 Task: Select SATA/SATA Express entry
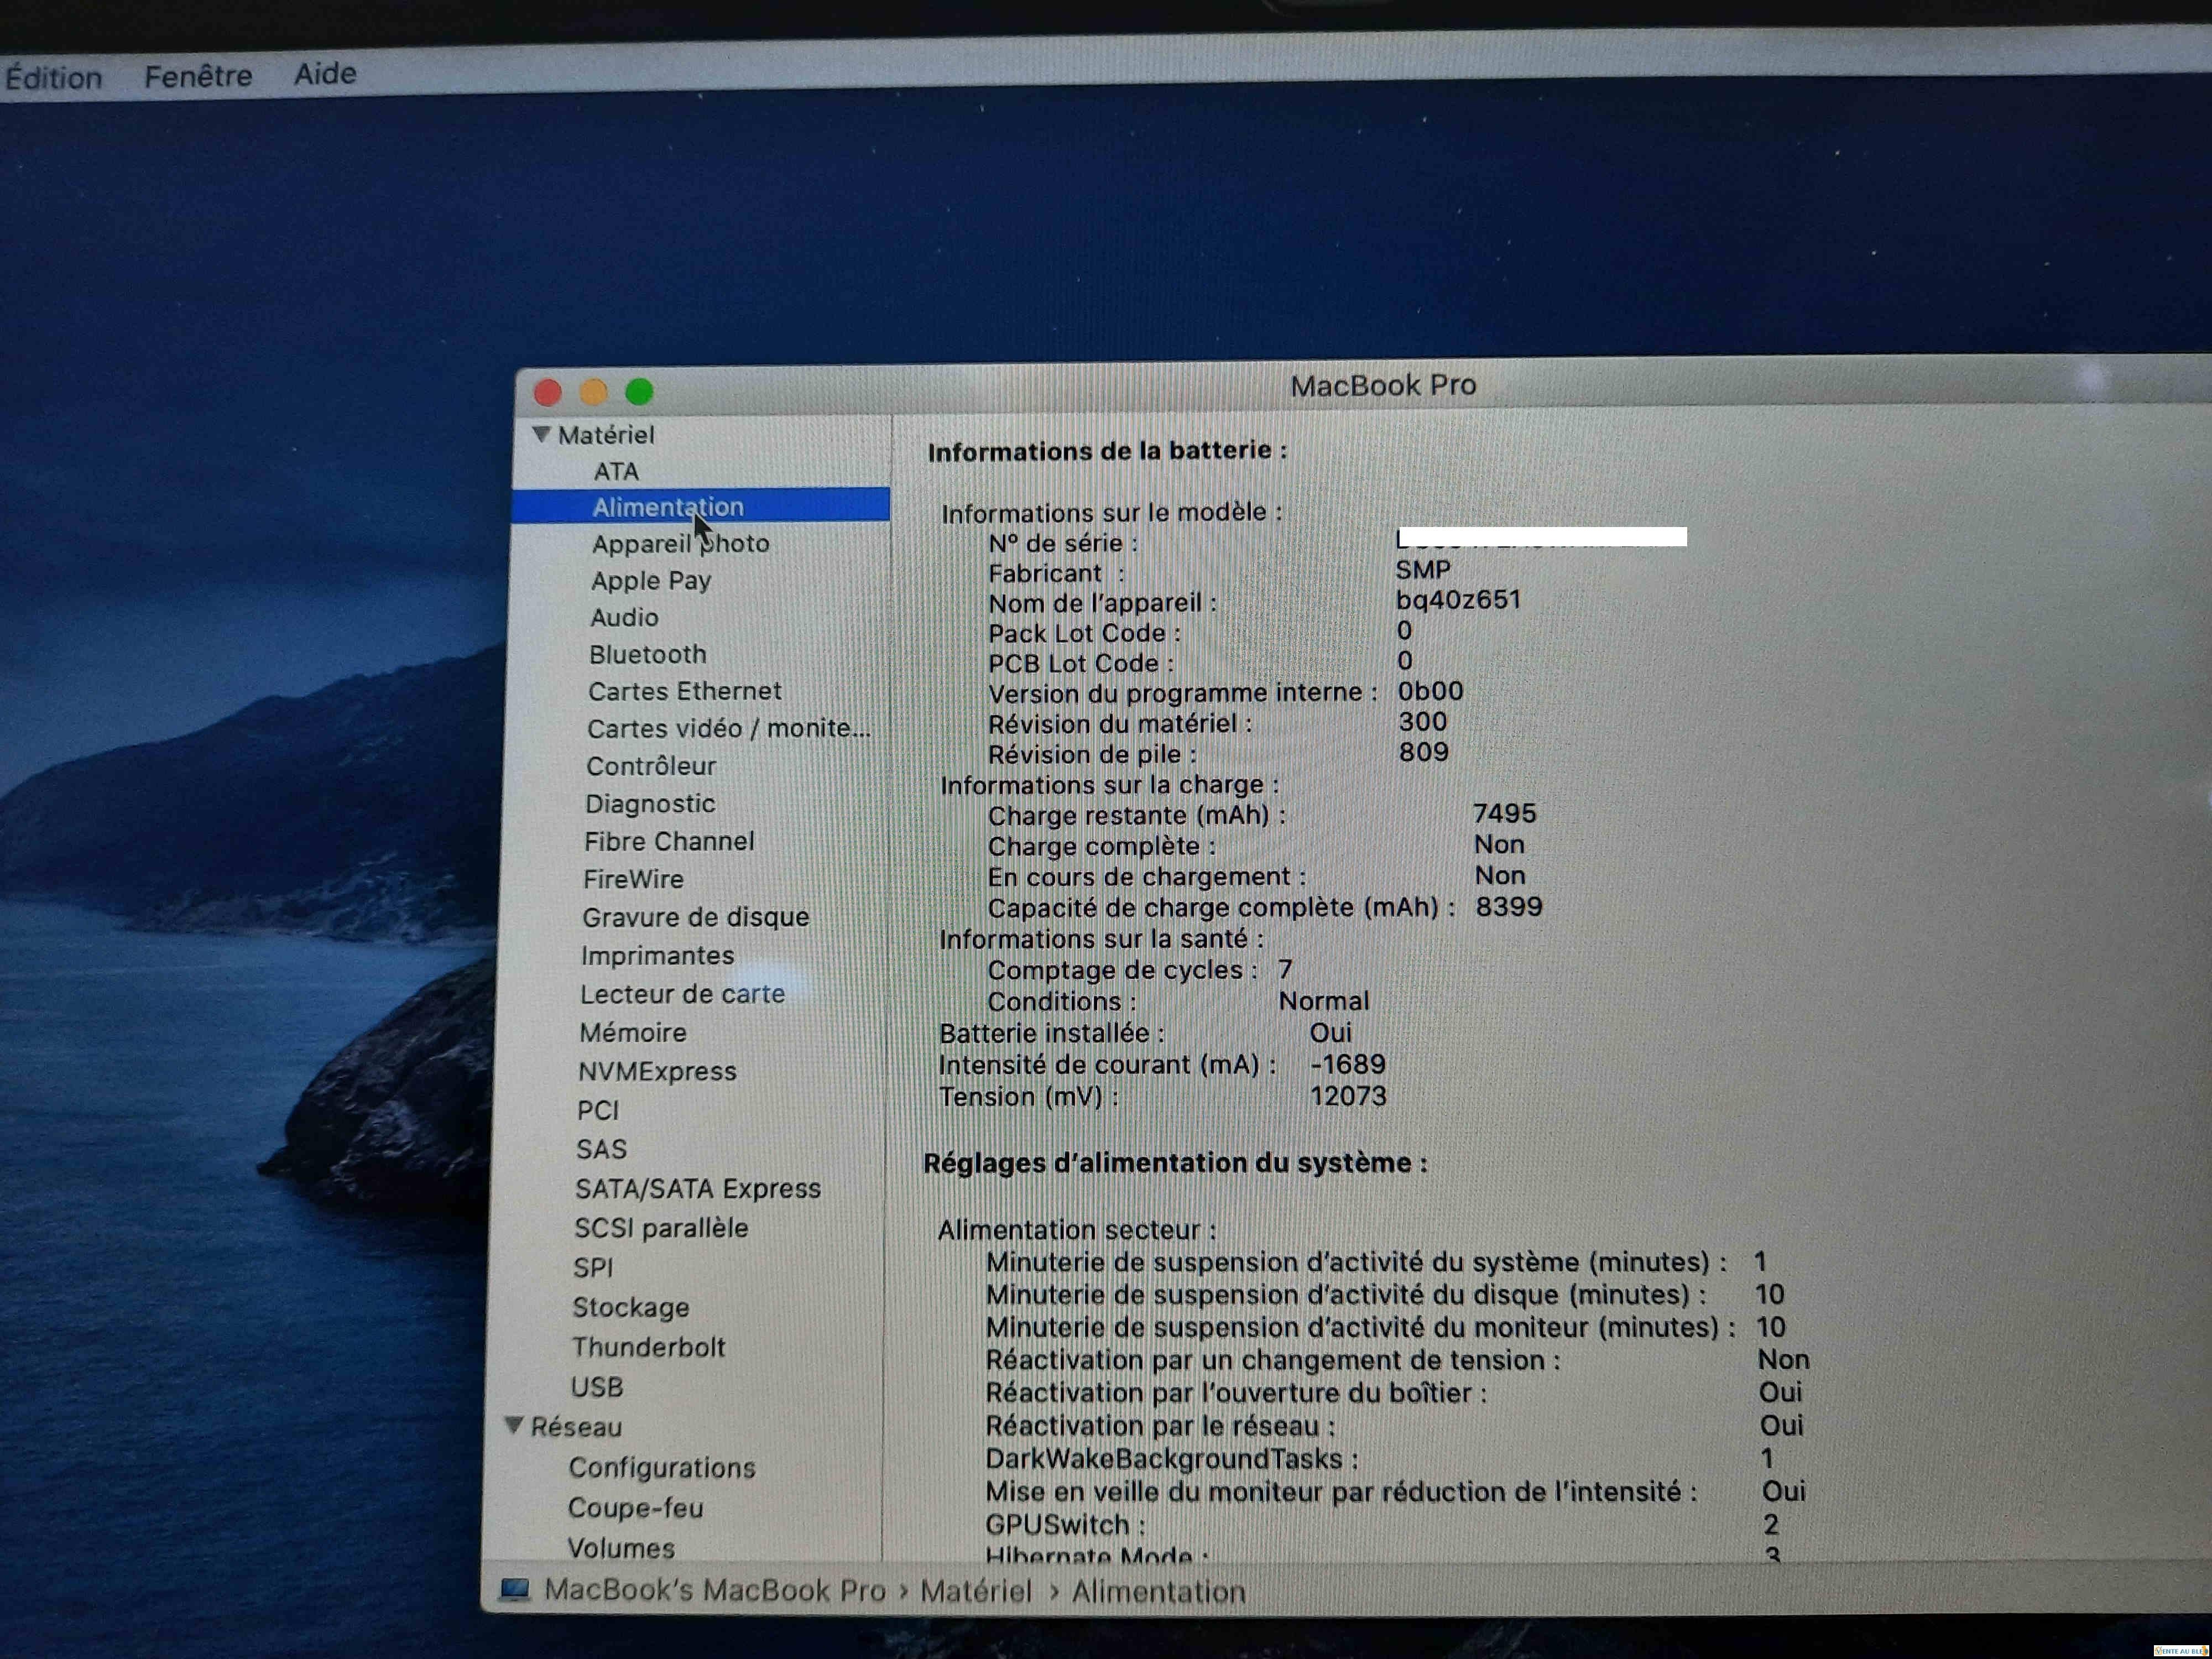coord(698,1189)
